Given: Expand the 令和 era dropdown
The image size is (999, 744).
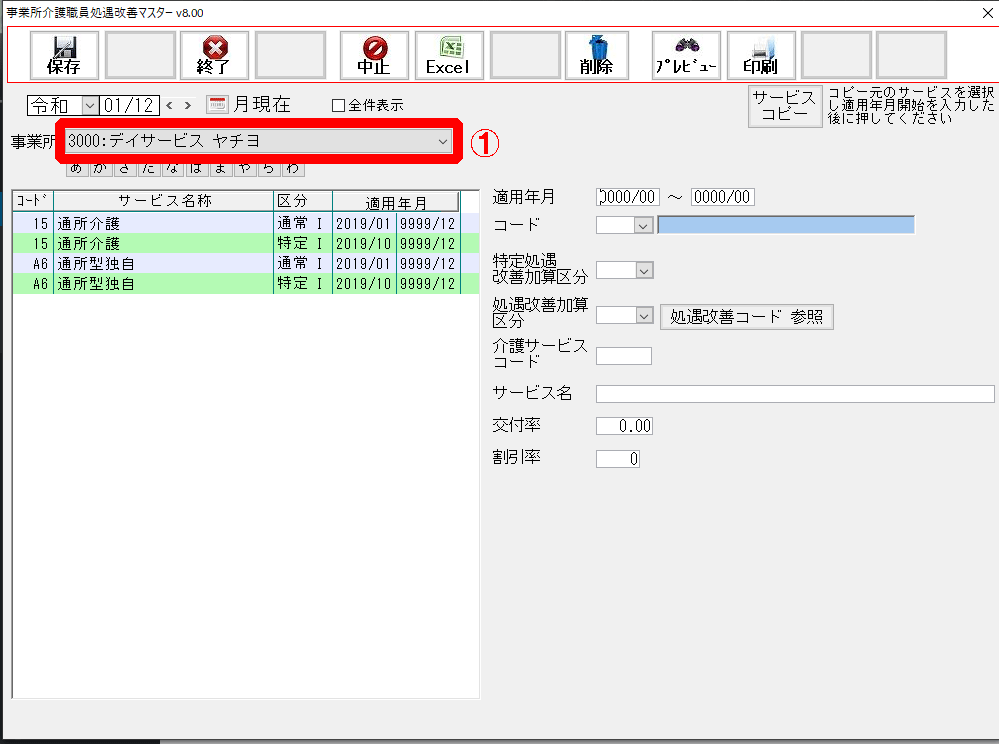Looking at the screenshot, I should click(x=89, y=105).
